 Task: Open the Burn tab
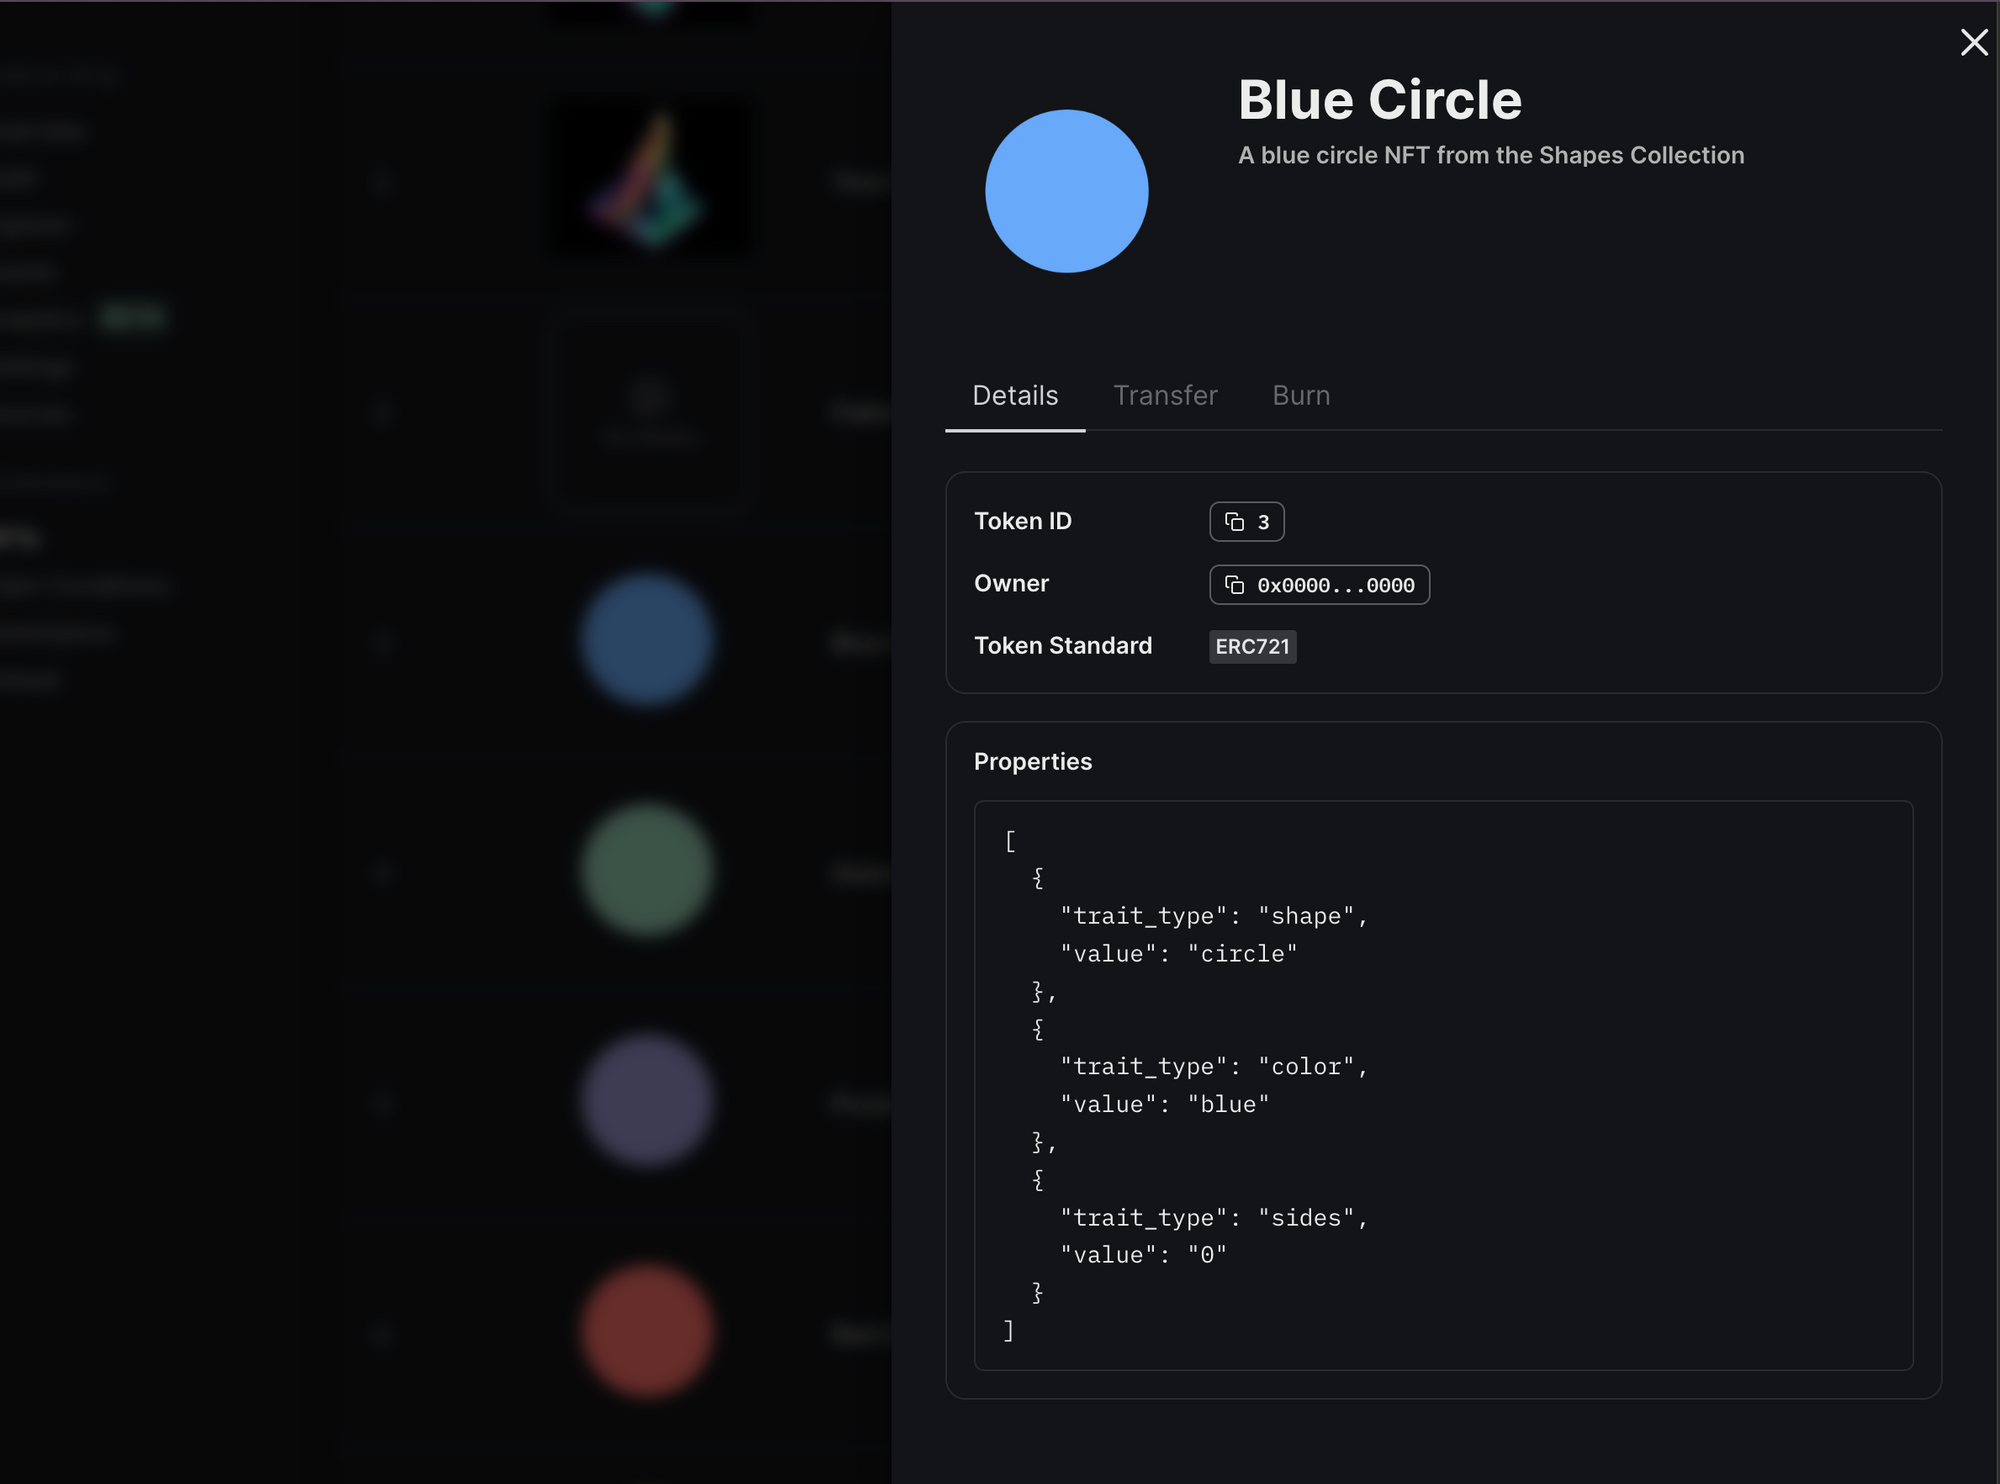click(1300, 396)
